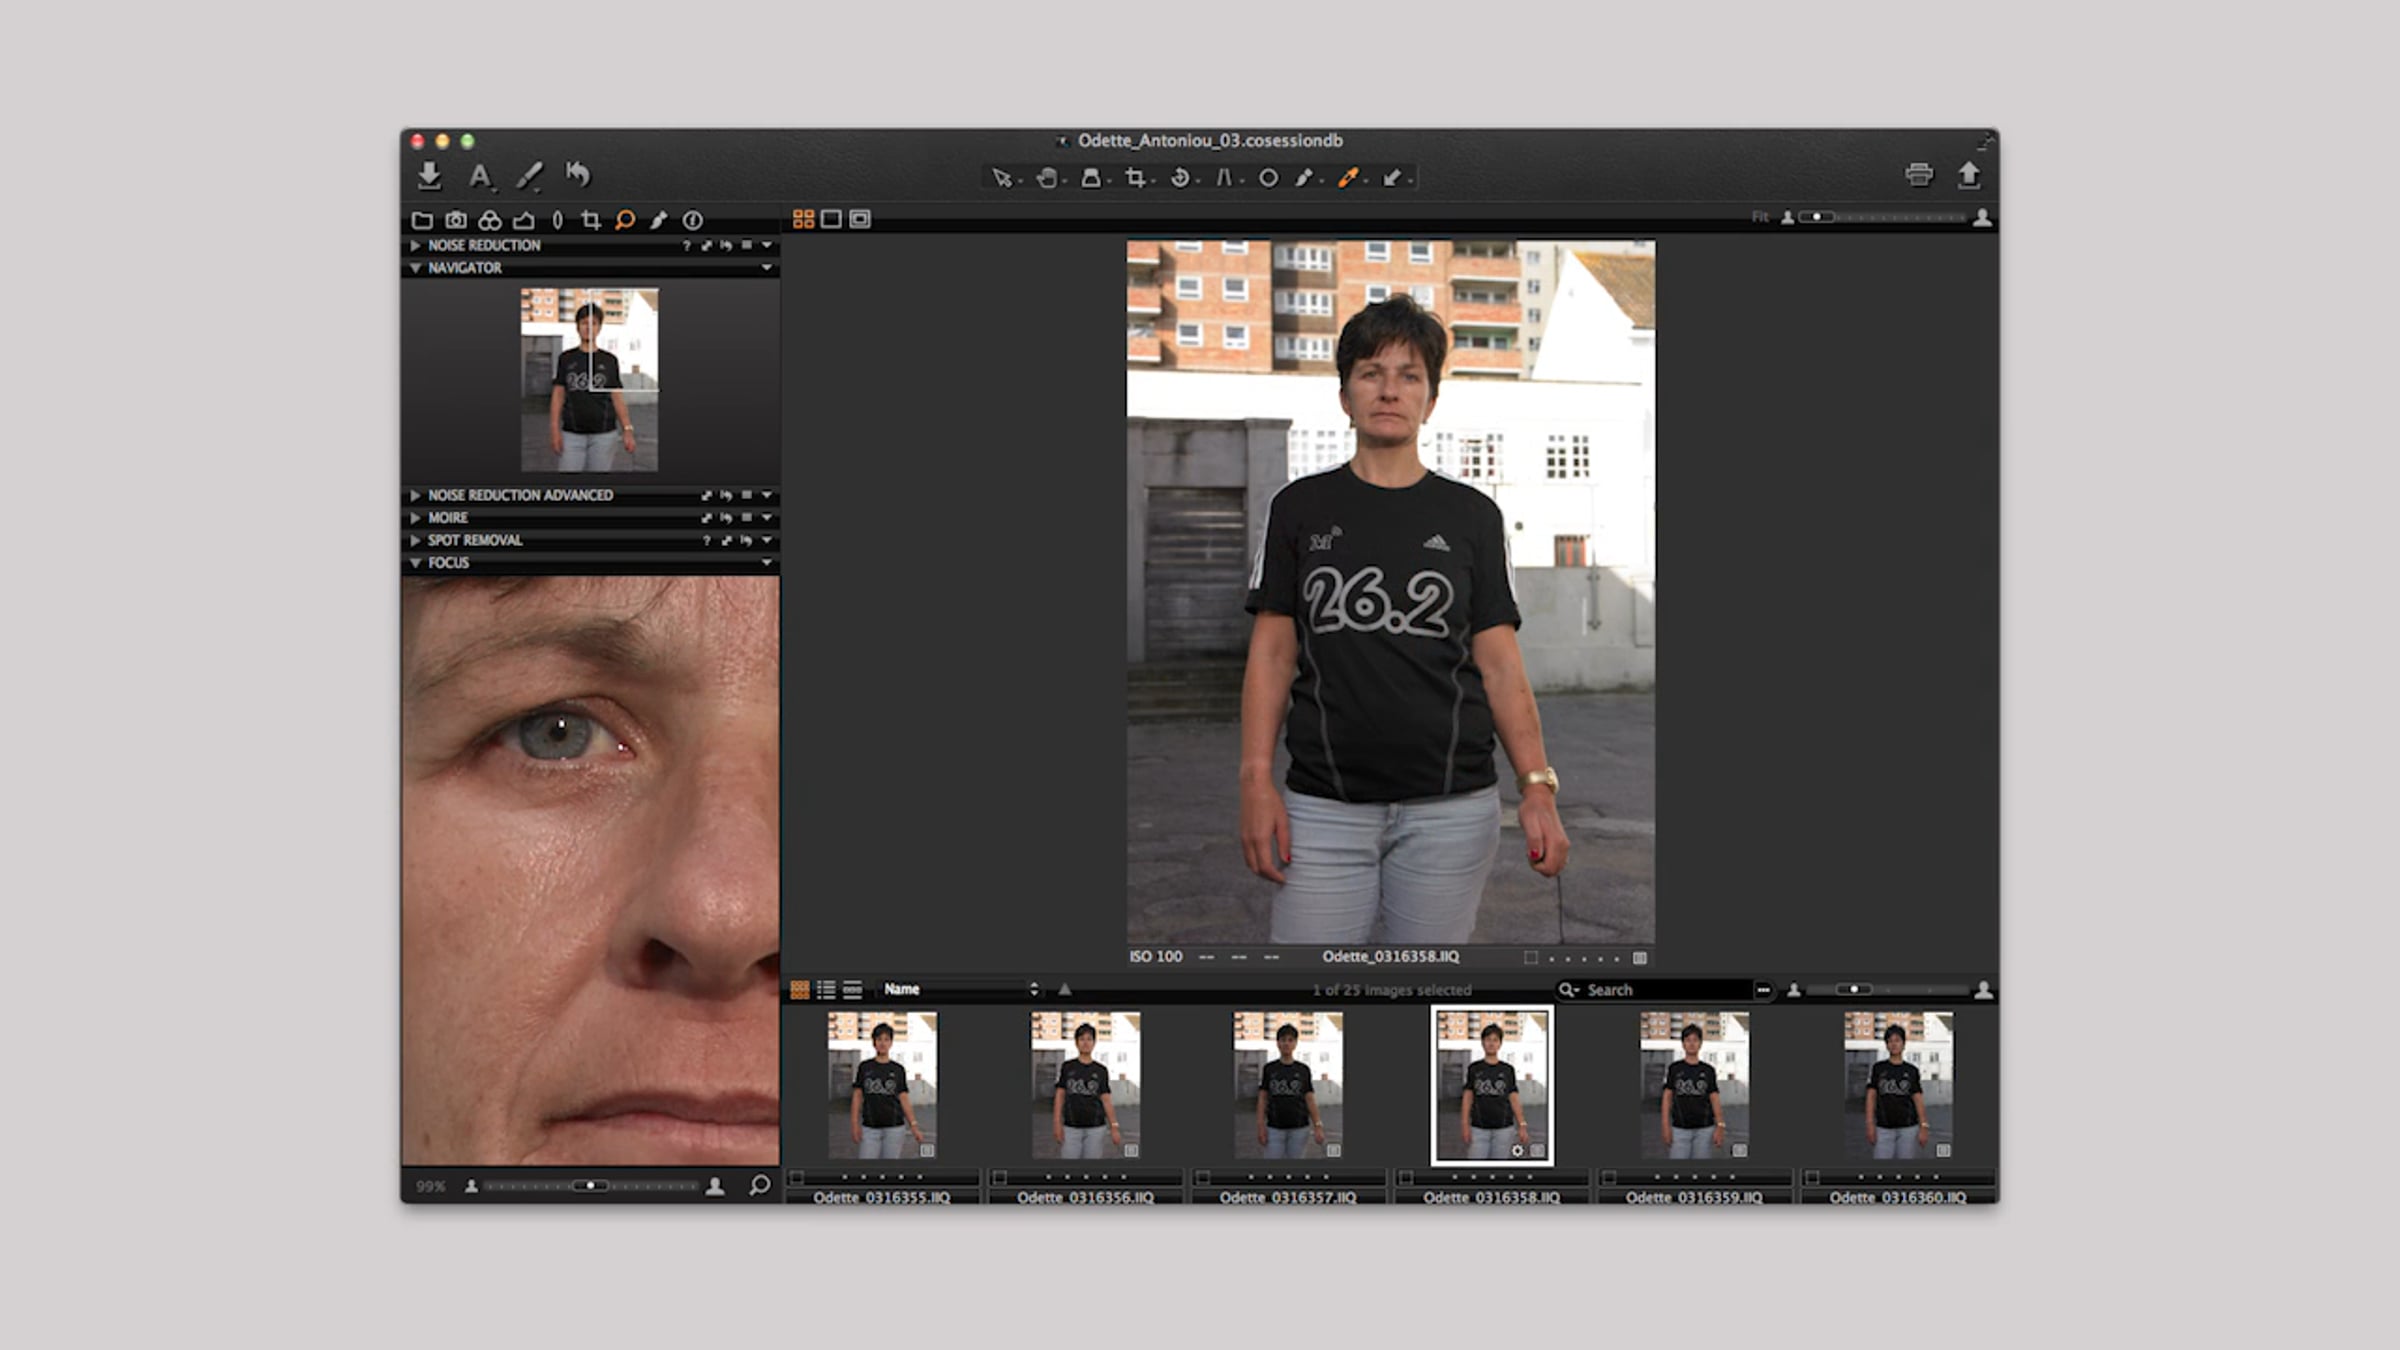The image size is (2400, 1350).
Task: Open the Library folder tool tab
Action: tap(422, 220)
